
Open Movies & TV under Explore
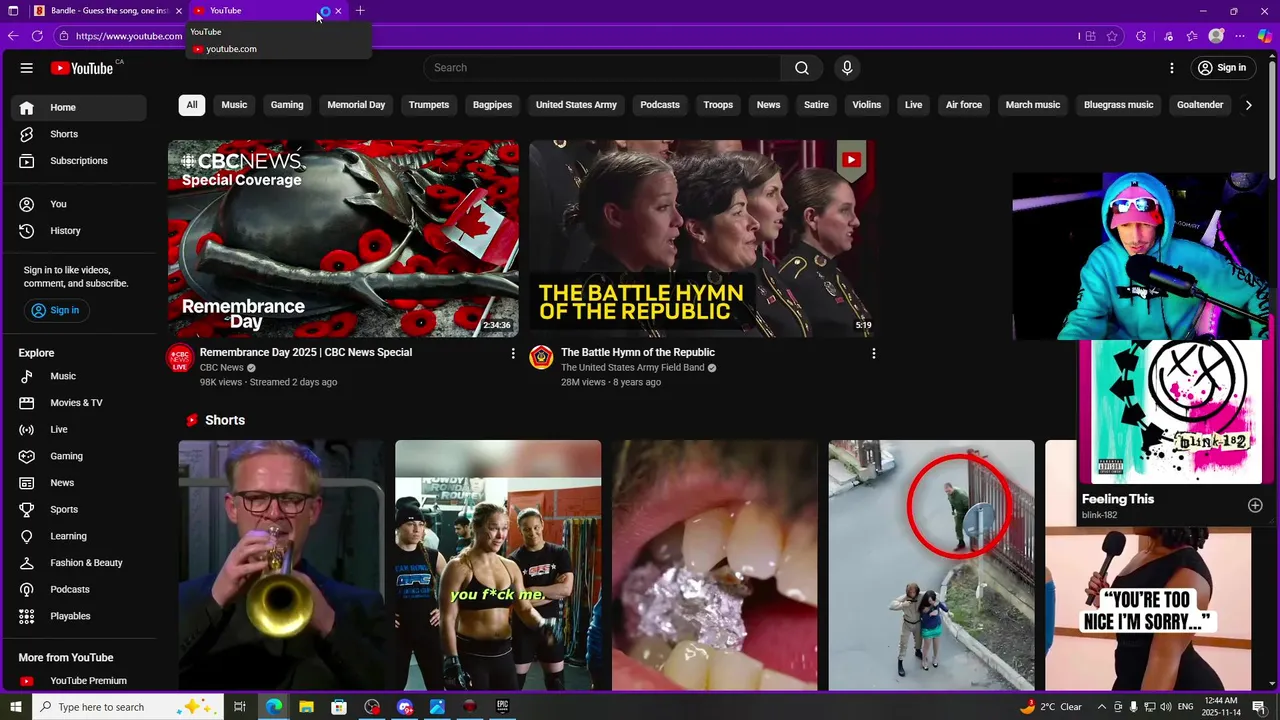(x=78, y=403)
